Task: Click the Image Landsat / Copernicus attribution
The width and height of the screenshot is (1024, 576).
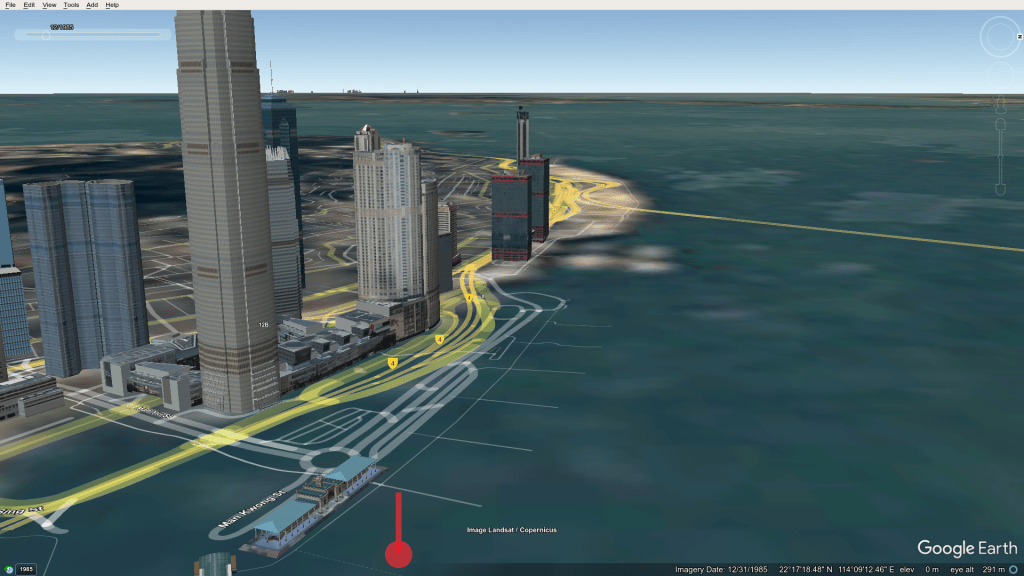Action: 511,530
